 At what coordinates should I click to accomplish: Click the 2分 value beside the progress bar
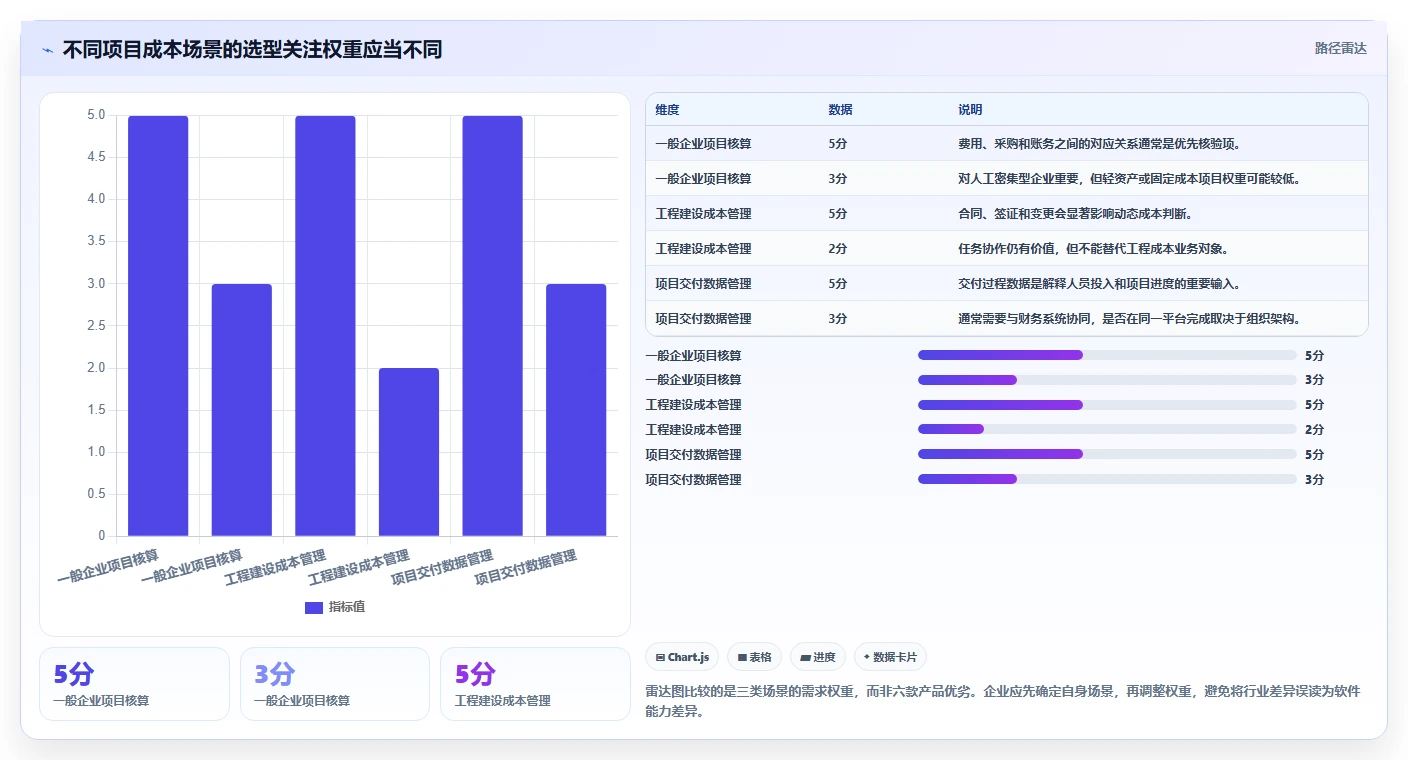point(1314,430)
